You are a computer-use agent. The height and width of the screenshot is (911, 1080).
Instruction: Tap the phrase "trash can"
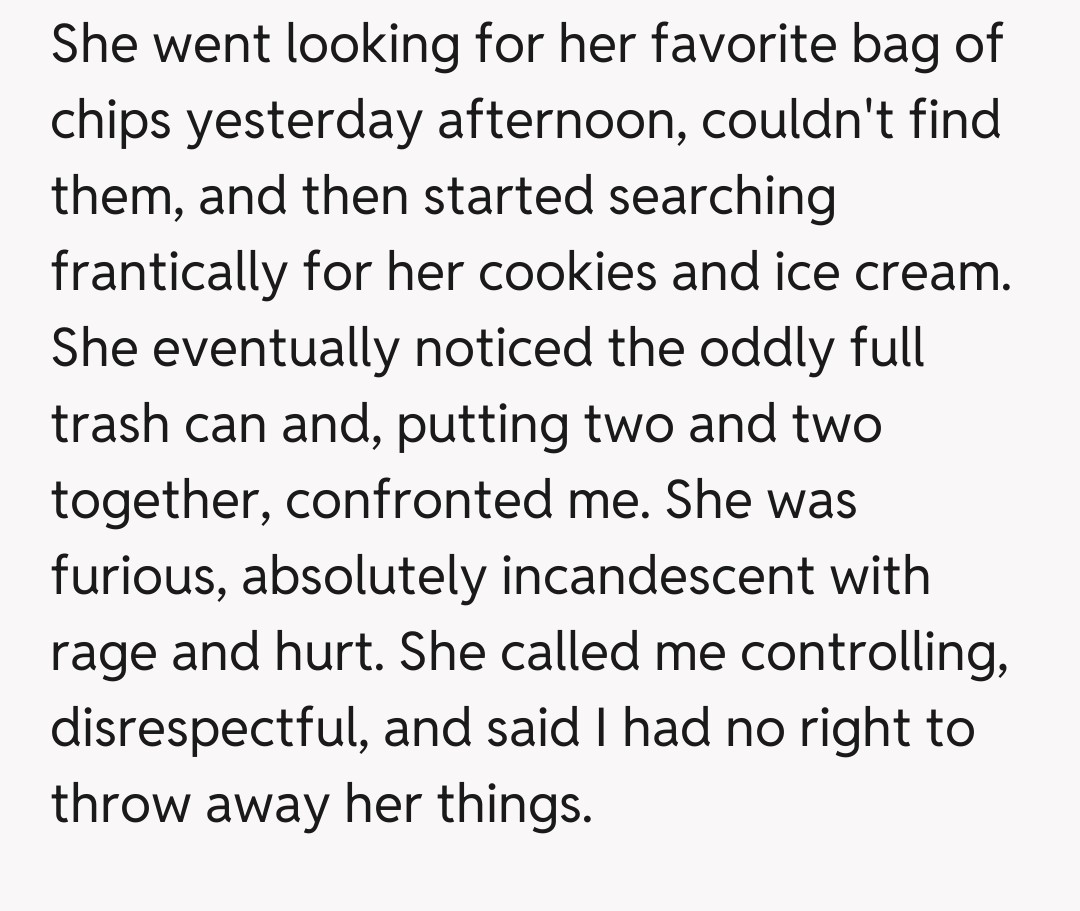coord(158,425)
